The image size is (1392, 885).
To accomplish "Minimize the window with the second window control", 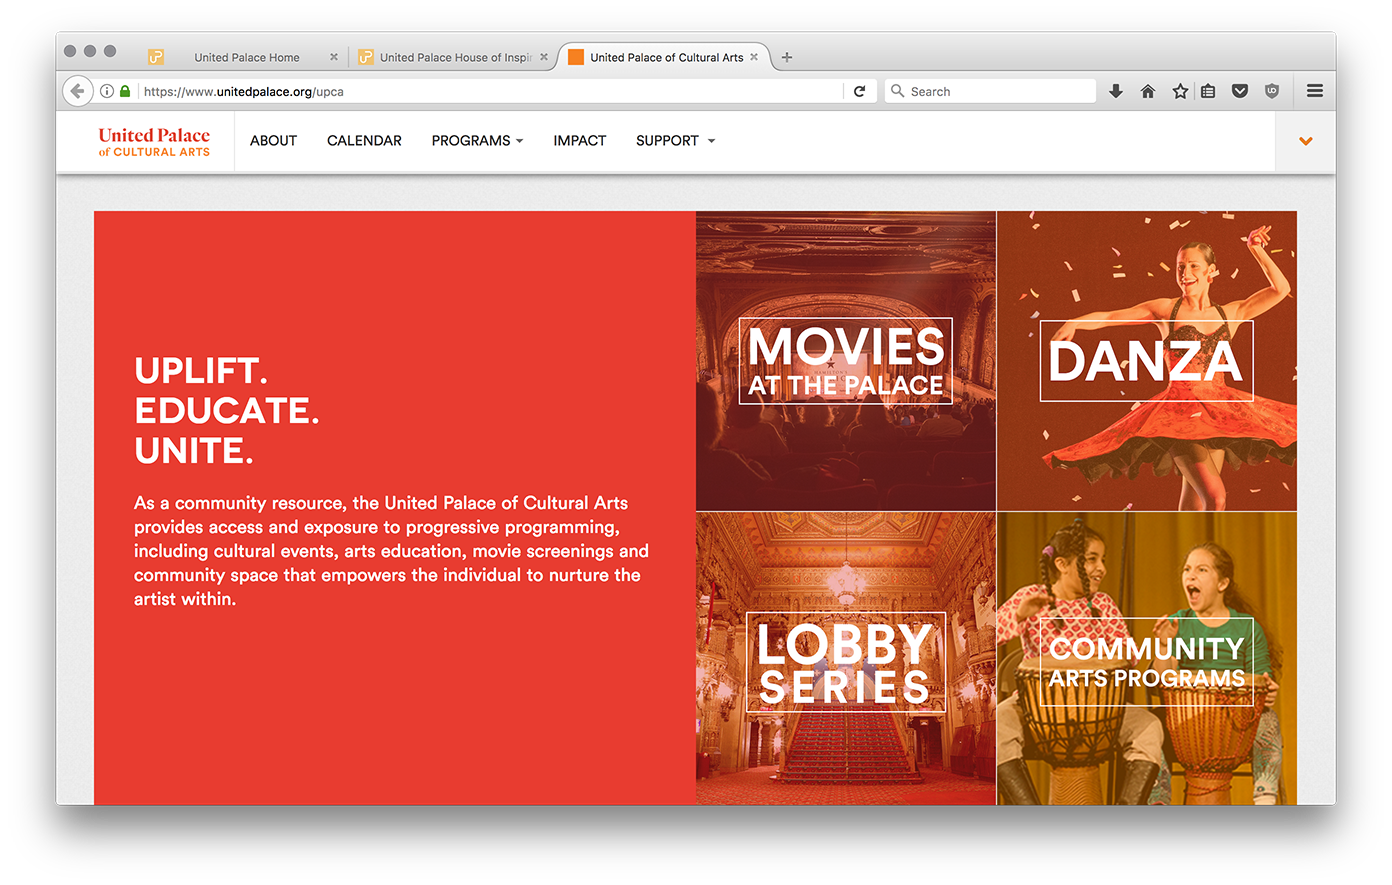I will [90, 51].
